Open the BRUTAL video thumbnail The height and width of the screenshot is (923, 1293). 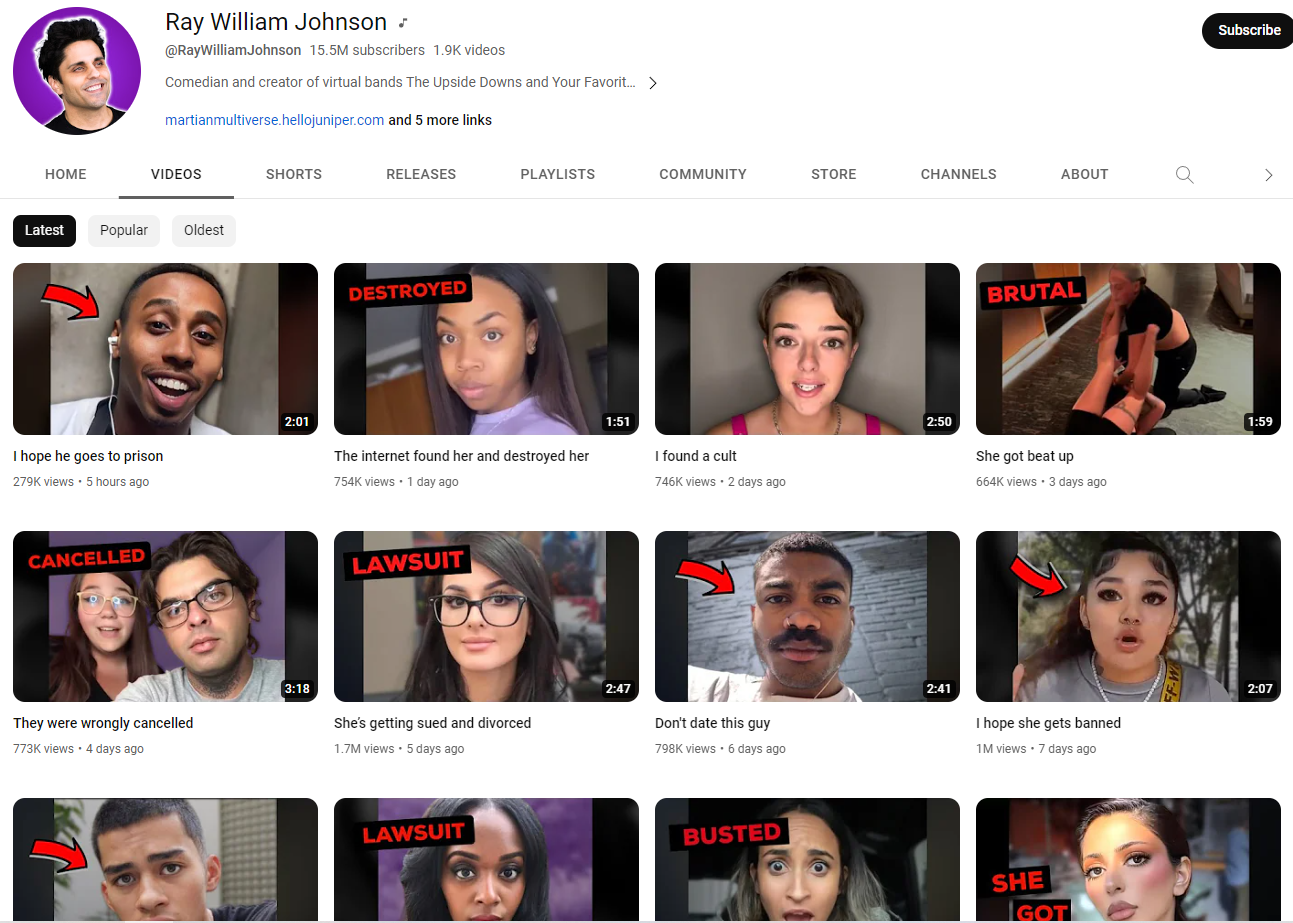1128,348
